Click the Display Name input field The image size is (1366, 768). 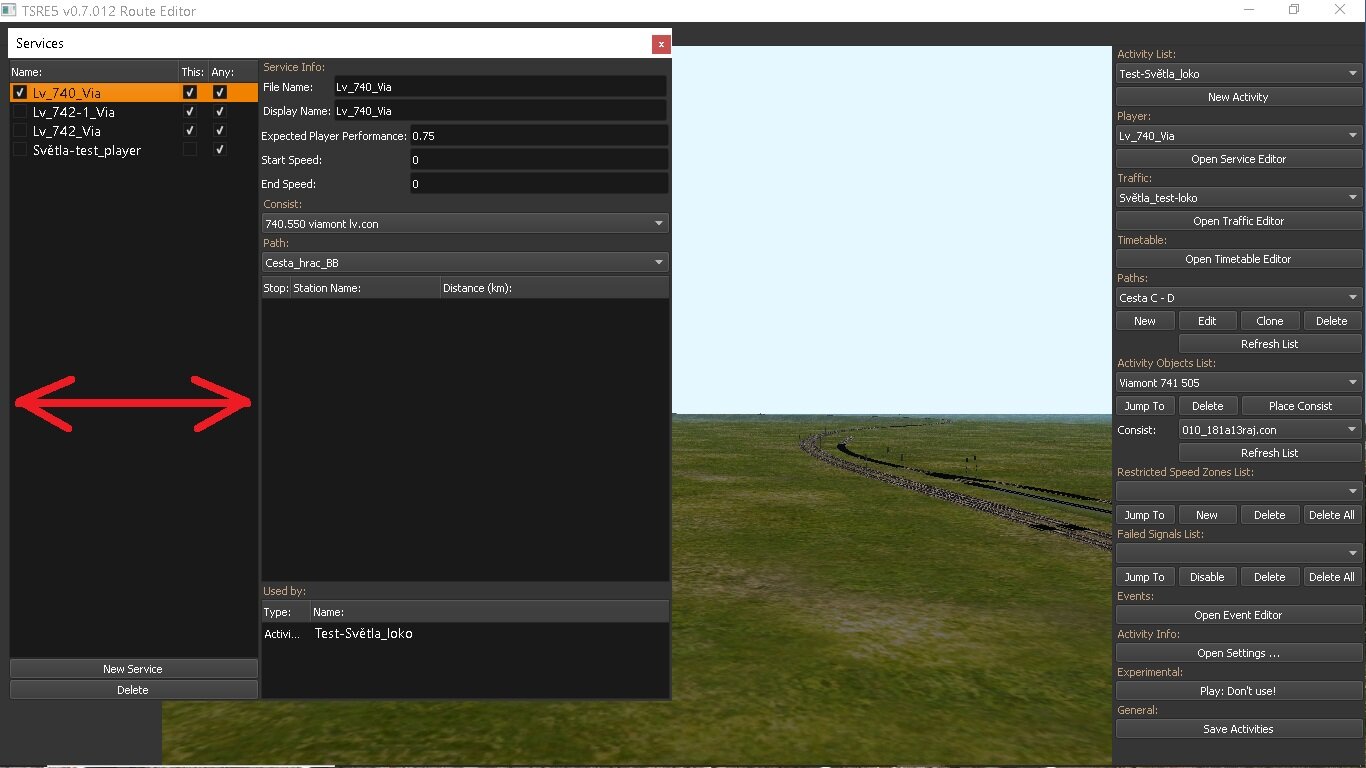(499, 111)
